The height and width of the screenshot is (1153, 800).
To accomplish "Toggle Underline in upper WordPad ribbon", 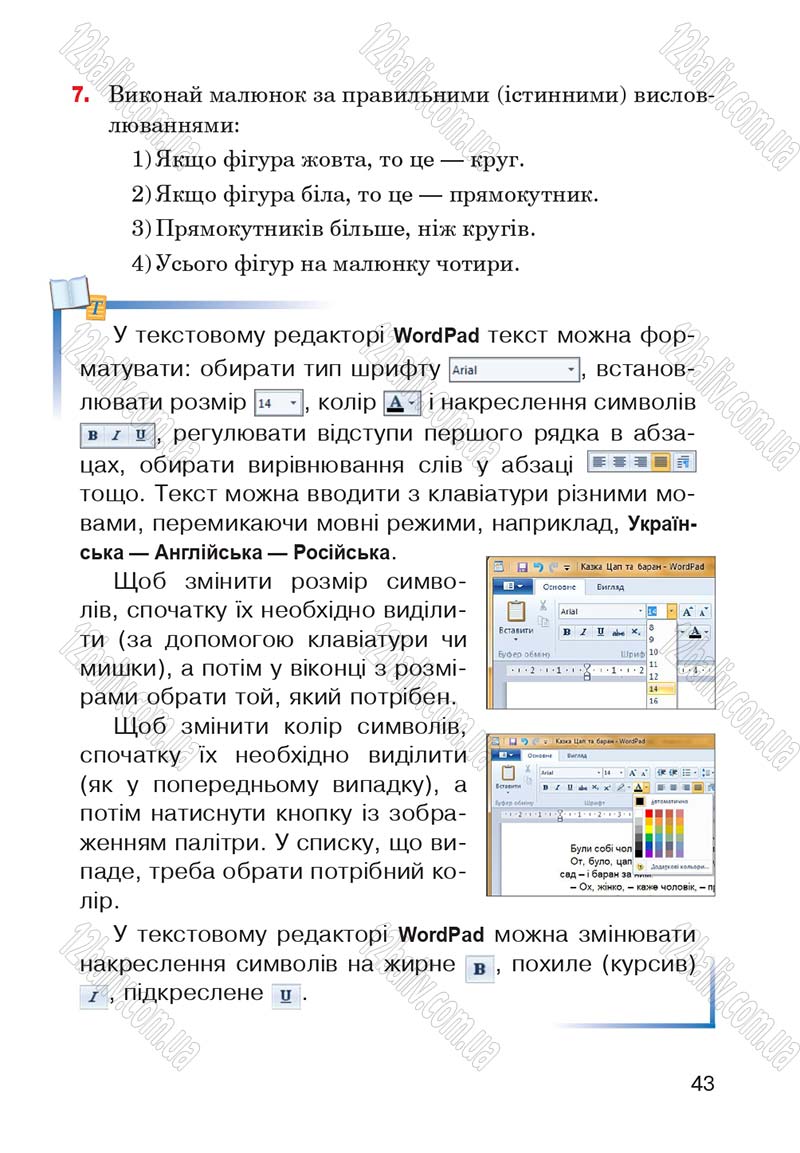I will 601,632.
